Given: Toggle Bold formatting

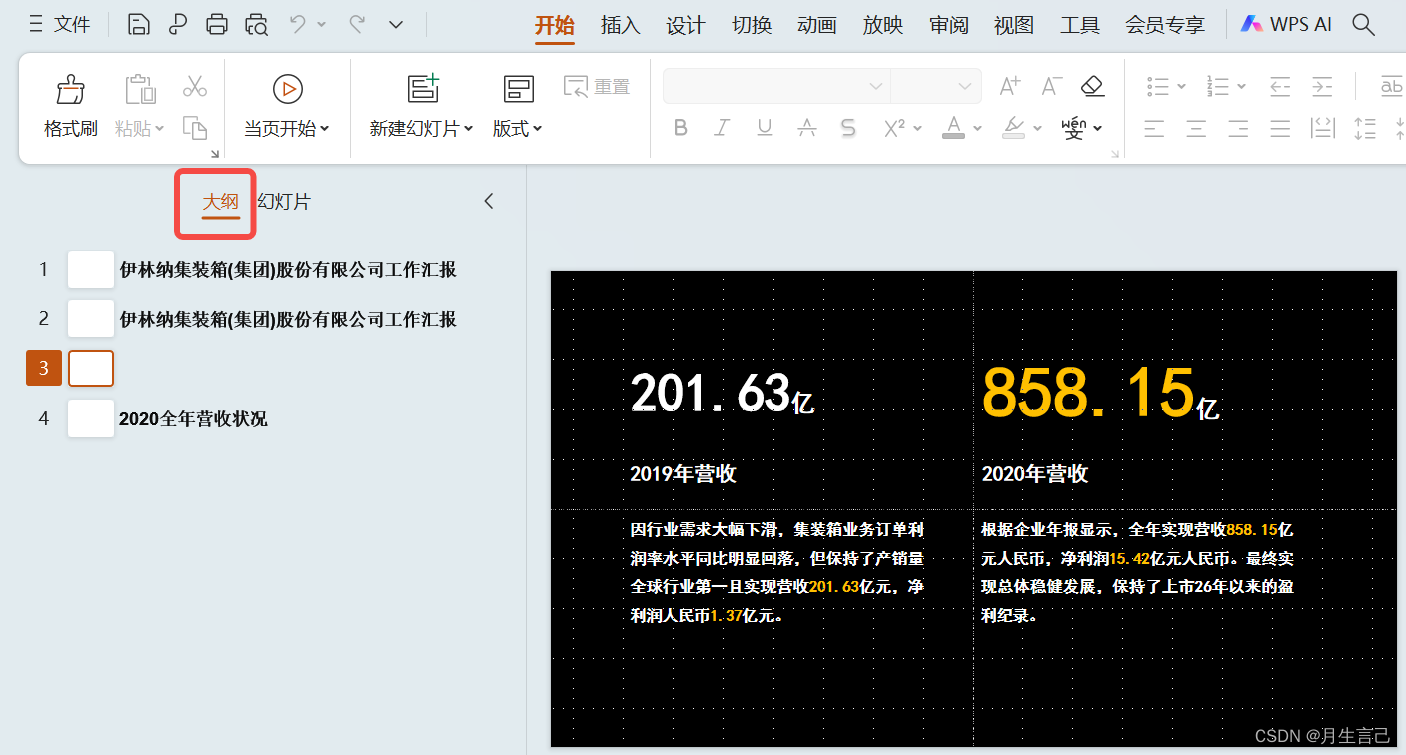Looking at the screenshot, I should pyautogui.click(x=681, y=128).
